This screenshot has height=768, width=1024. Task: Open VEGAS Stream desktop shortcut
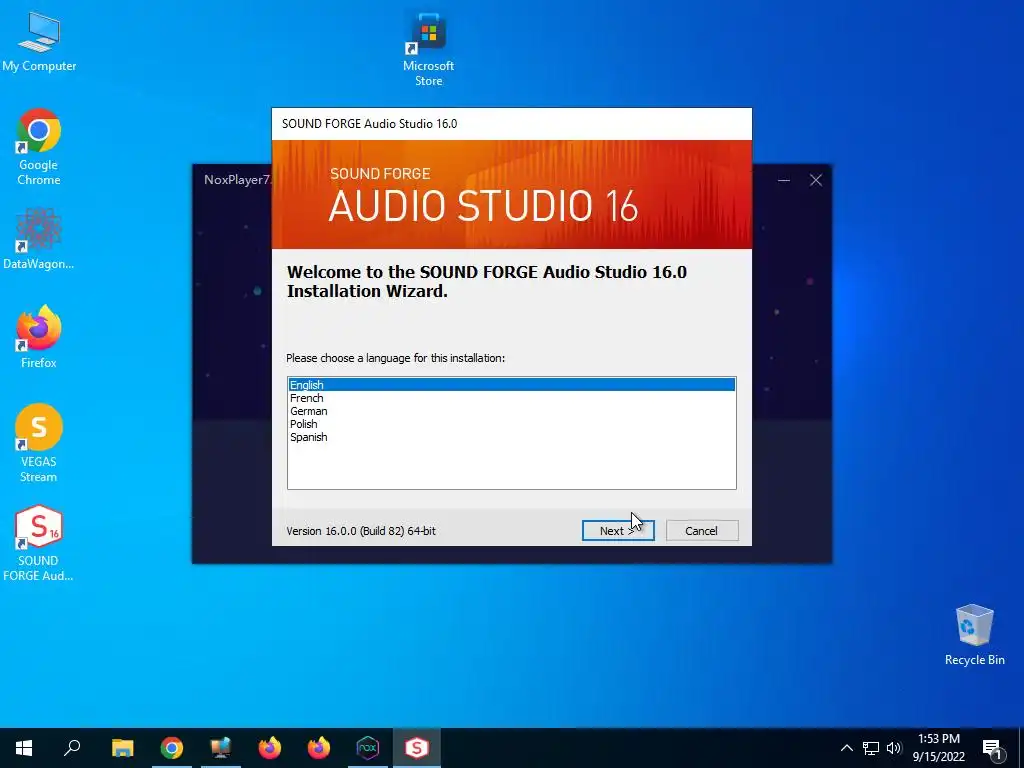click(x=39, y=443)
